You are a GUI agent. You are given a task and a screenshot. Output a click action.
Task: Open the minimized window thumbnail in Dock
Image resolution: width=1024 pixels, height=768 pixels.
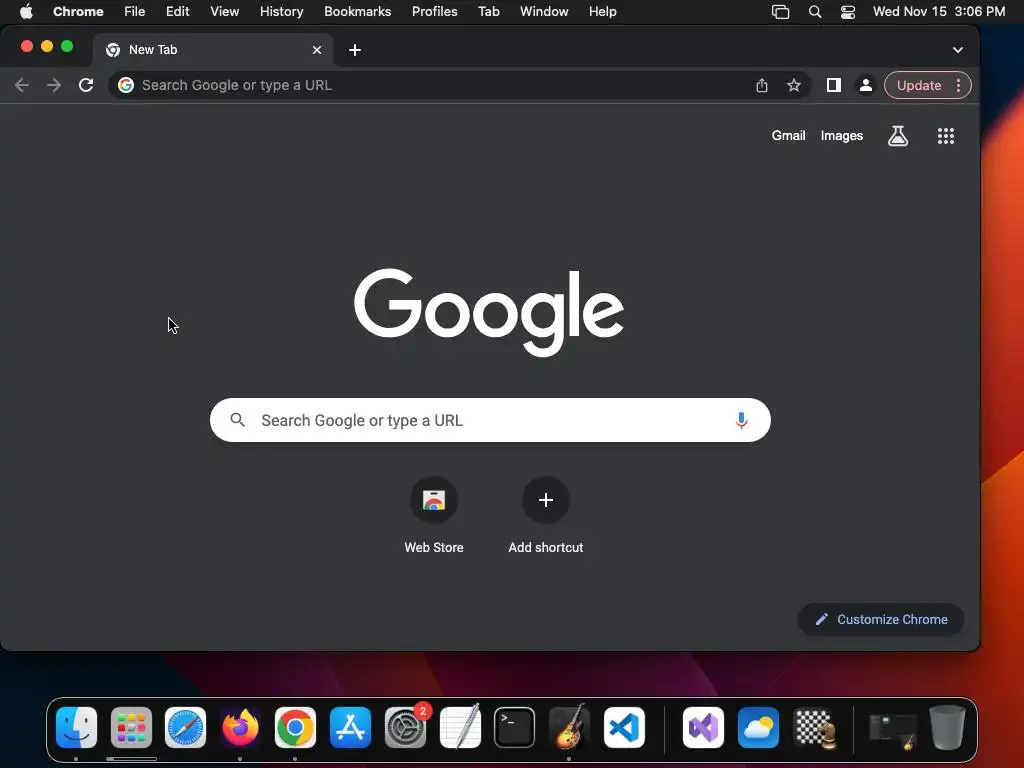click(893, 730)
